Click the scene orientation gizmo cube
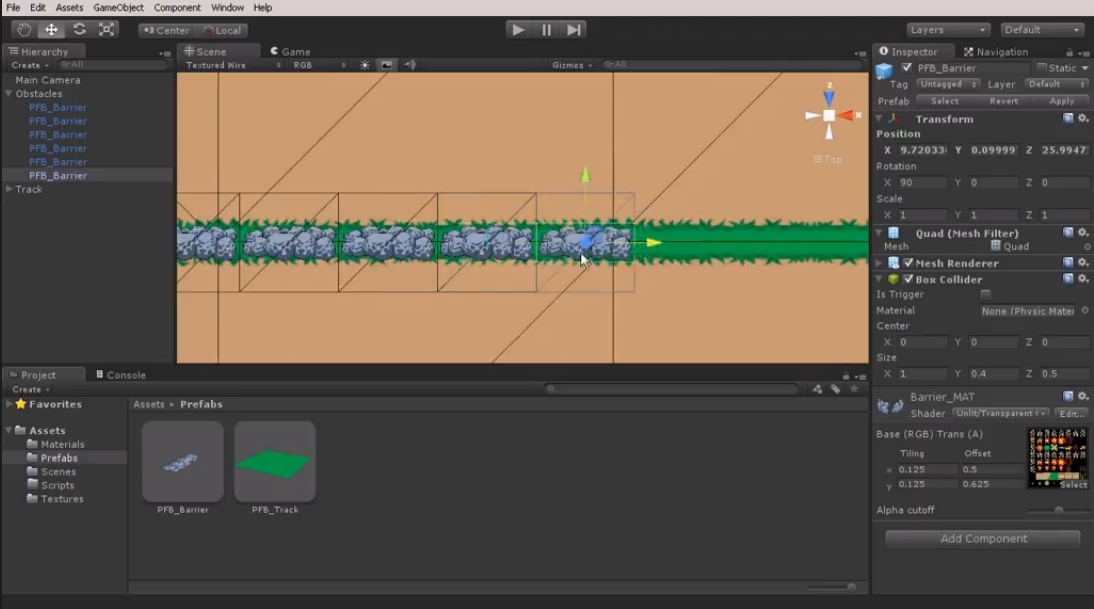The height and width of the screenshot is (609, 1094). point(829,116)
